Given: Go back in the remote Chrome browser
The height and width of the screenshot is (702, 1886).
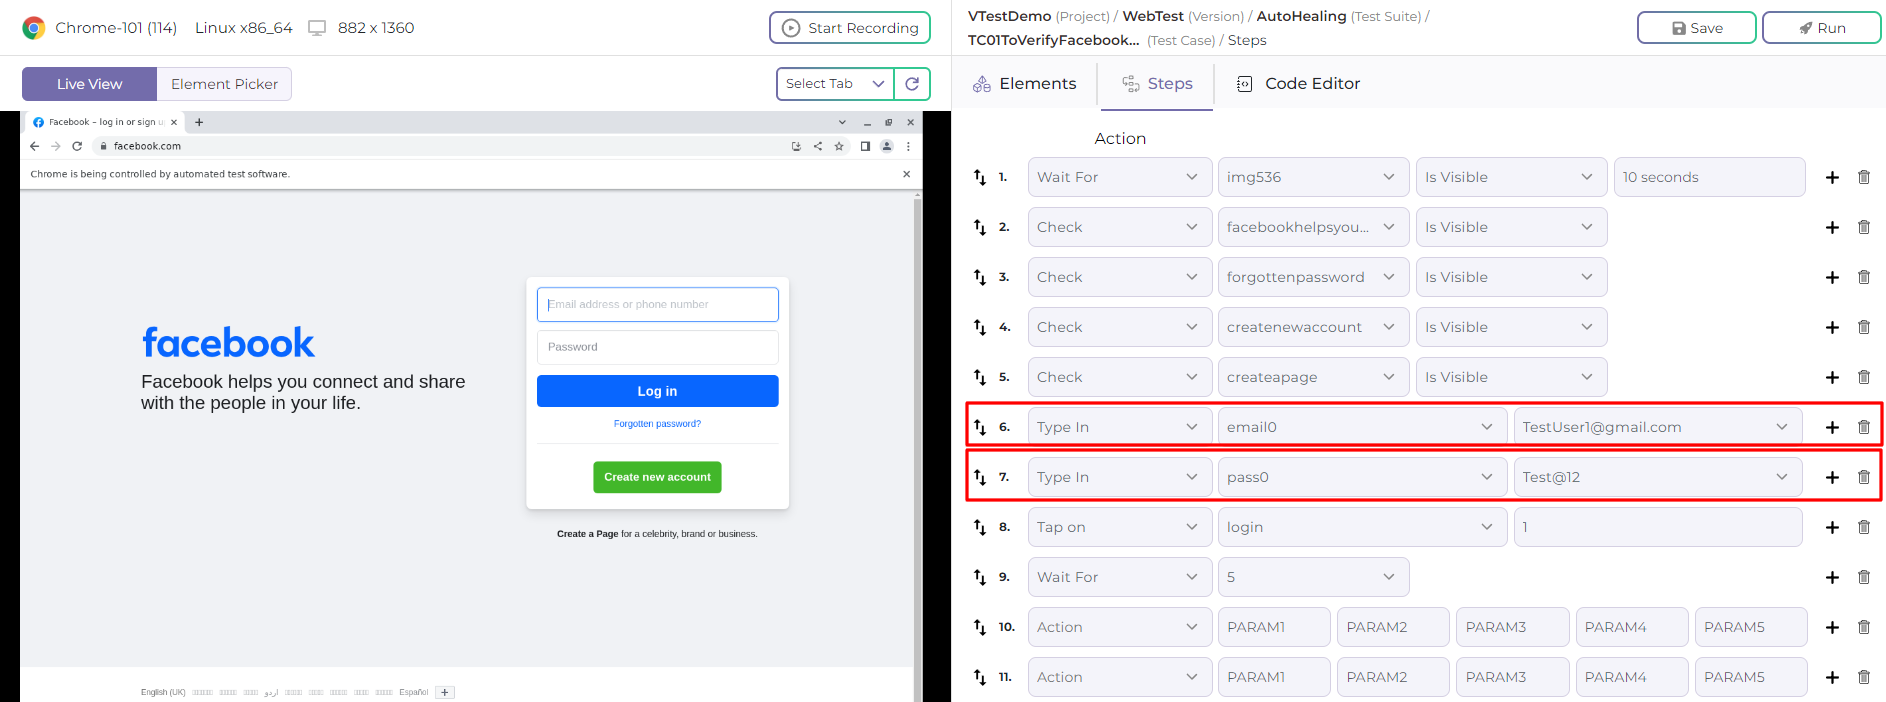Looking at the screenshot, I should (35, 146).
